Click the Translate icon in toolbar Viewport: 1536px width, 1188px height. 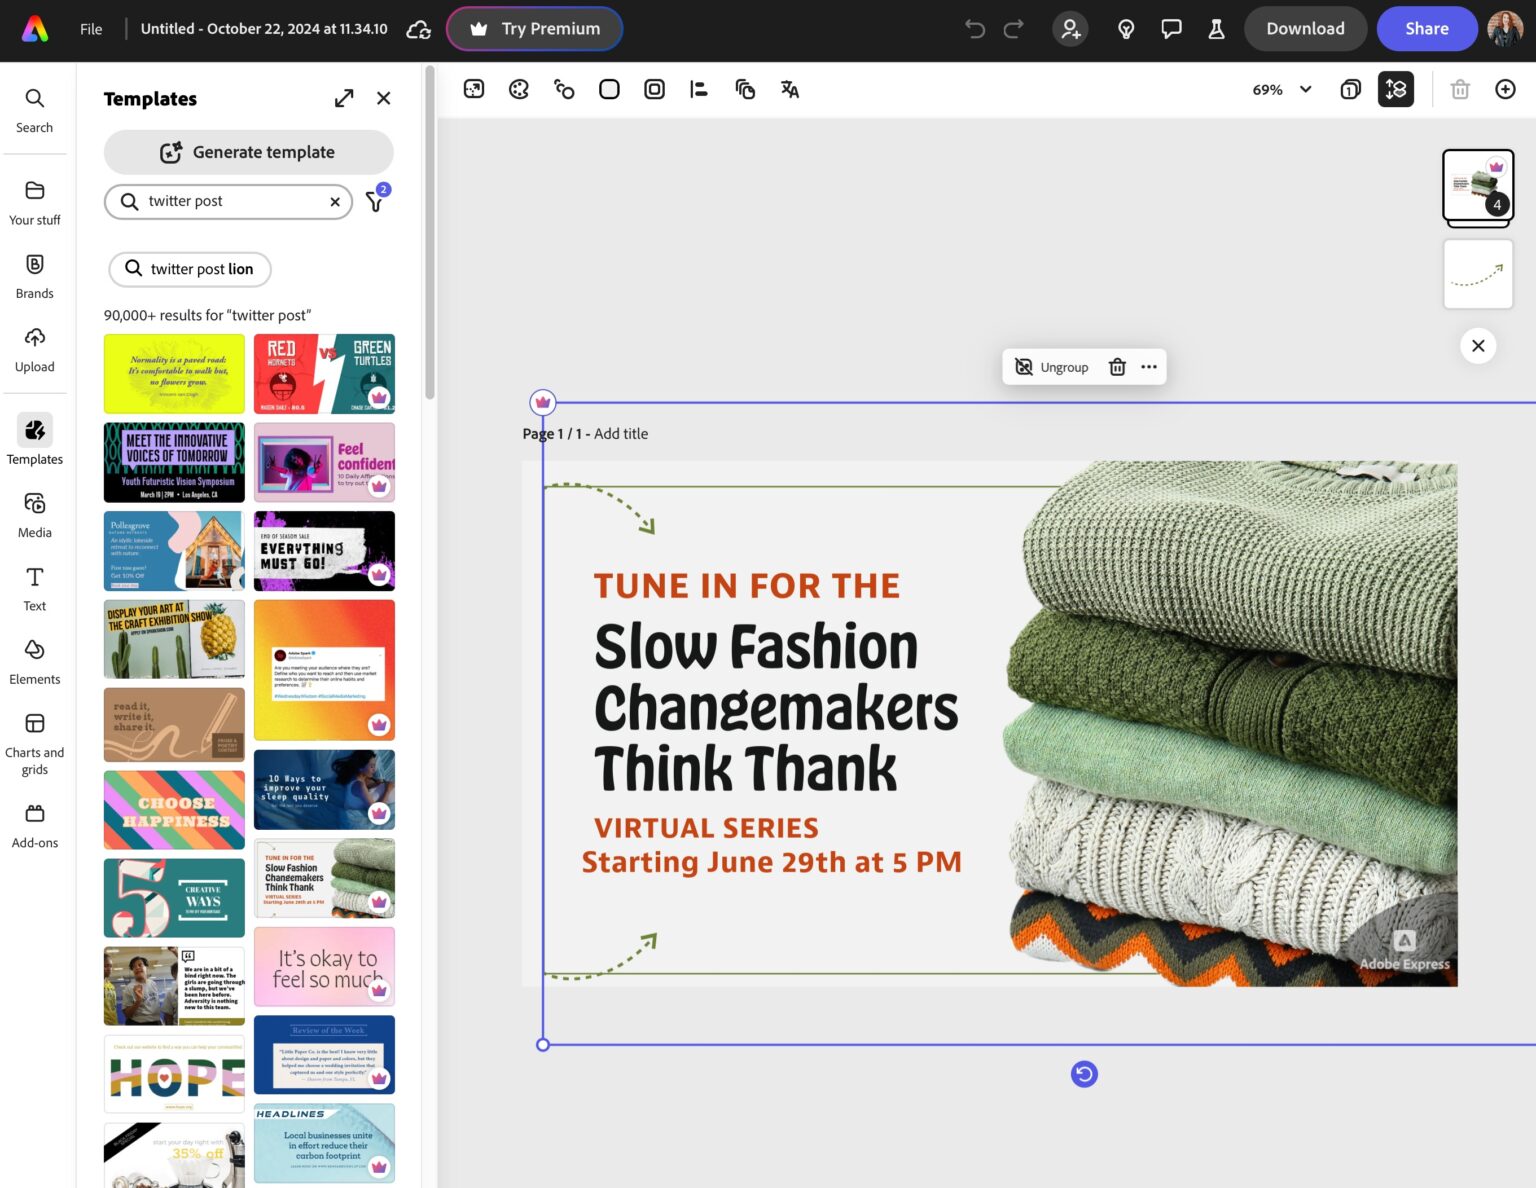point(790,90)
